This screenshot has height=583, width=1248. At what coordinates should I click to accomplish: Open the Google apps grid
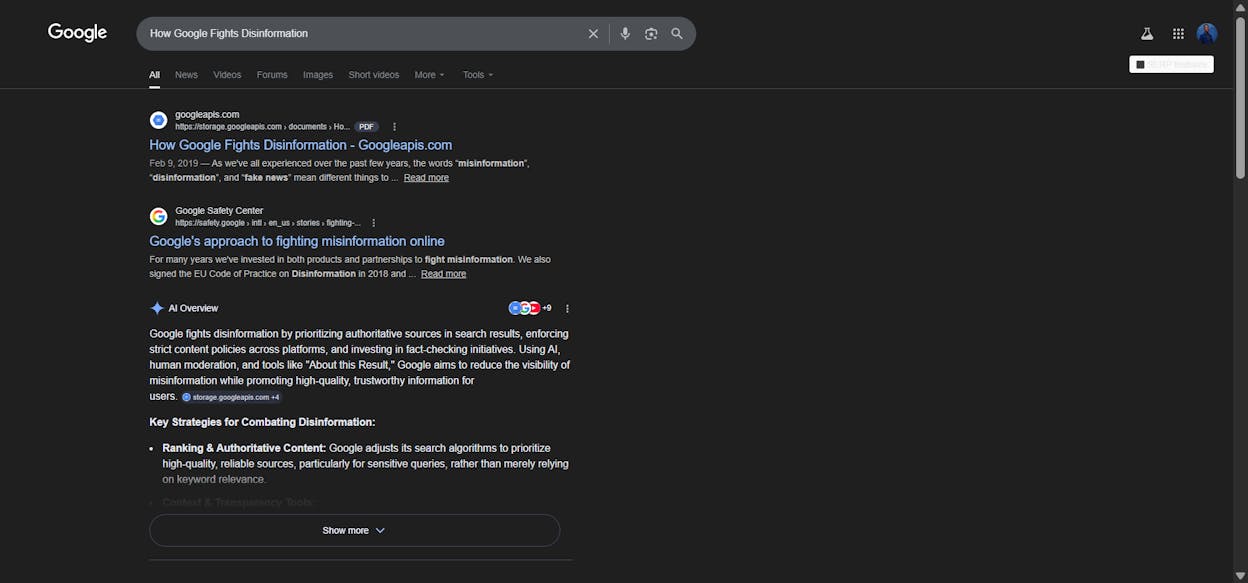(x=1178, y=34)
